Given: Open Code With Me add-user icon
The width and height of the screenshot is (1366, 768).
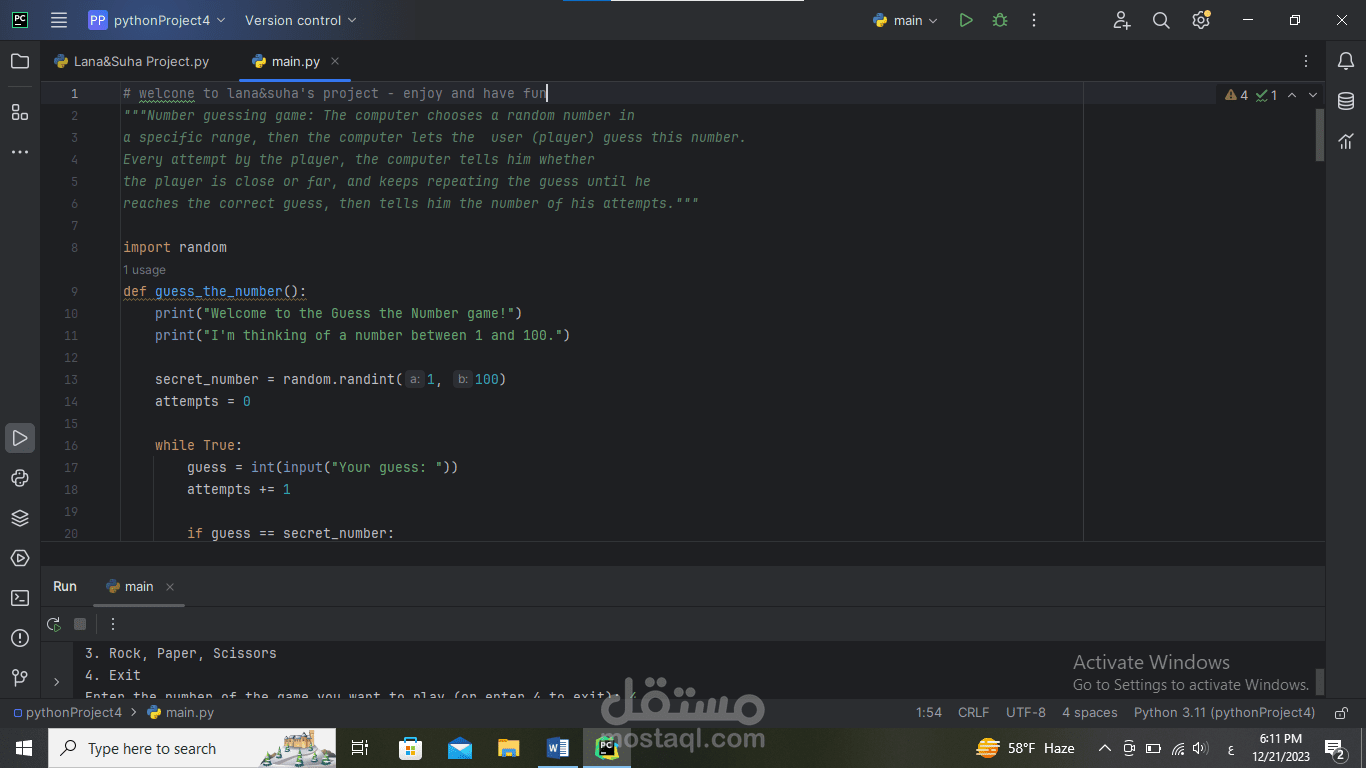Looking at the screenshot, I should pyautogui.click(x=1122, y=20).
